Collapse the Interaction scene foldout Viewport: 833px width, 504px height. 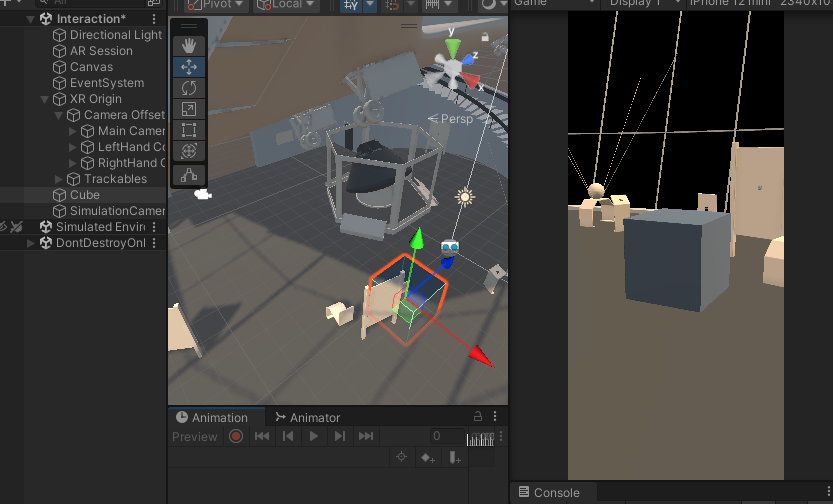(31, 19)
